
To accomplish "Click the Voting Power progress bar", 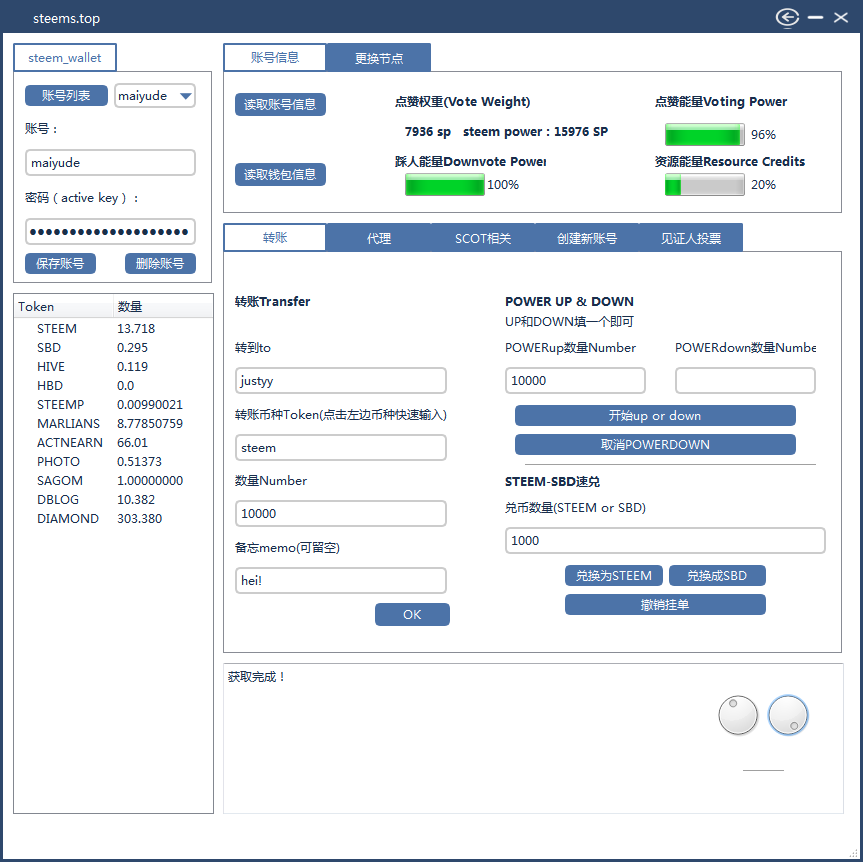I will pos(704,134).
